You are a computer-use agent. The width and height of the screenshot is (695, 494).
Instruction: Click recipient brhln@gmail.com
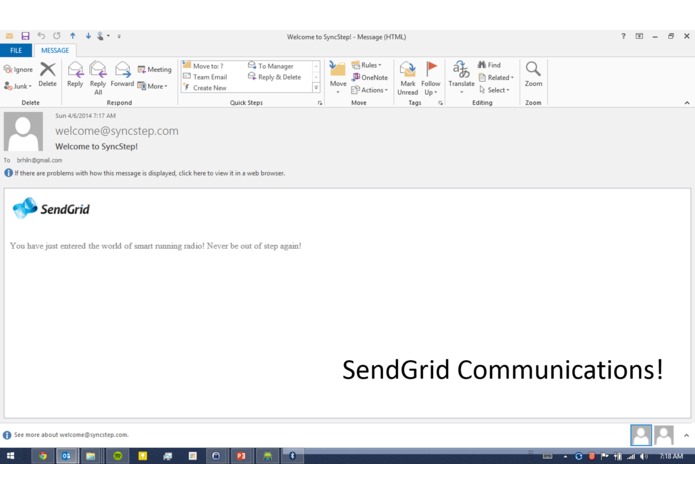(x=39, y=160)
